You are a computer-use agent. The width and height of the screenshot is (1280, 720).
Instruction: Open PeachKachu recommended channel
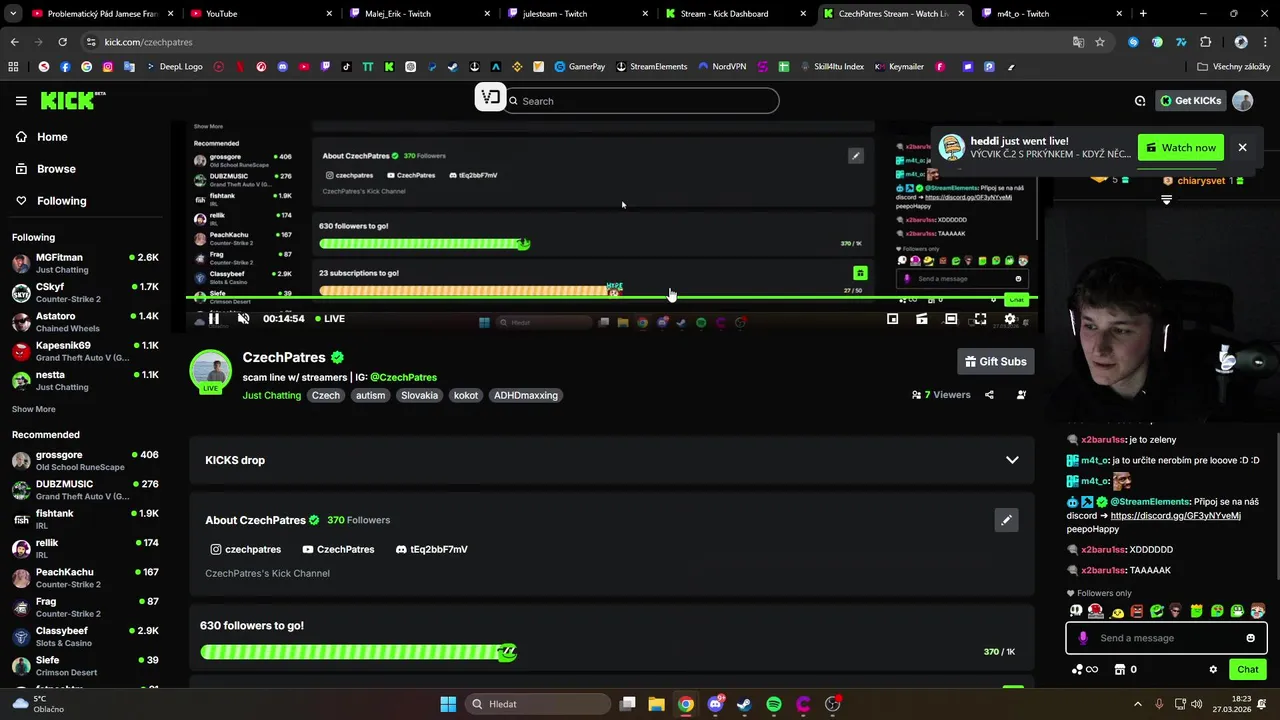pyautogui.click(x=85, y=578)
